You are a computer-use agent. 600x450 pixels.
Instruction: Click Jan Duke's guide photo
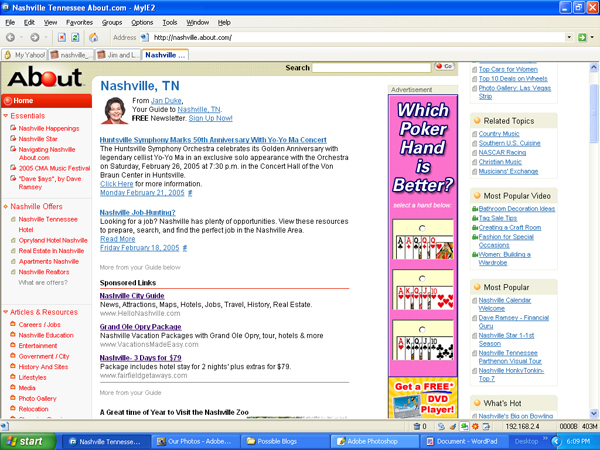[114, 111]
